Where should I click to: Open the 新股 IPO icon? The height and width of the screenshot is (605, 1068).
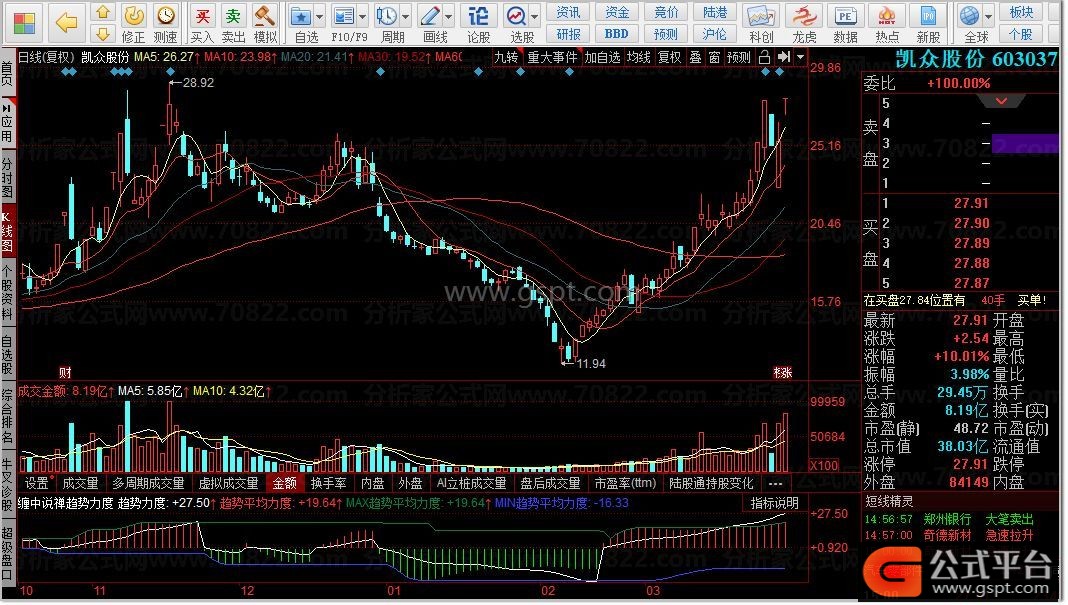[x=928, y=23]
